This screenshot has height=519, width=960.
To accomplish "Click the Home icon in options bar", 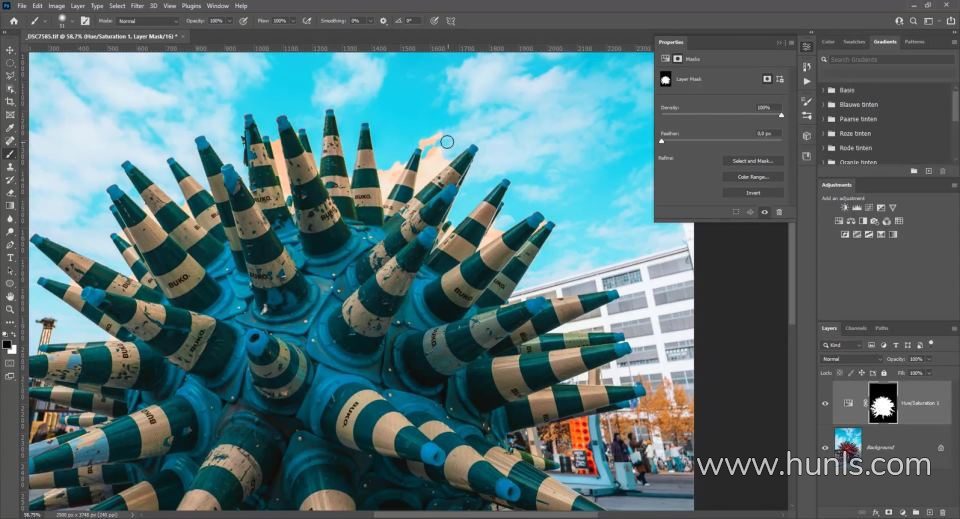I will (14, 21).
